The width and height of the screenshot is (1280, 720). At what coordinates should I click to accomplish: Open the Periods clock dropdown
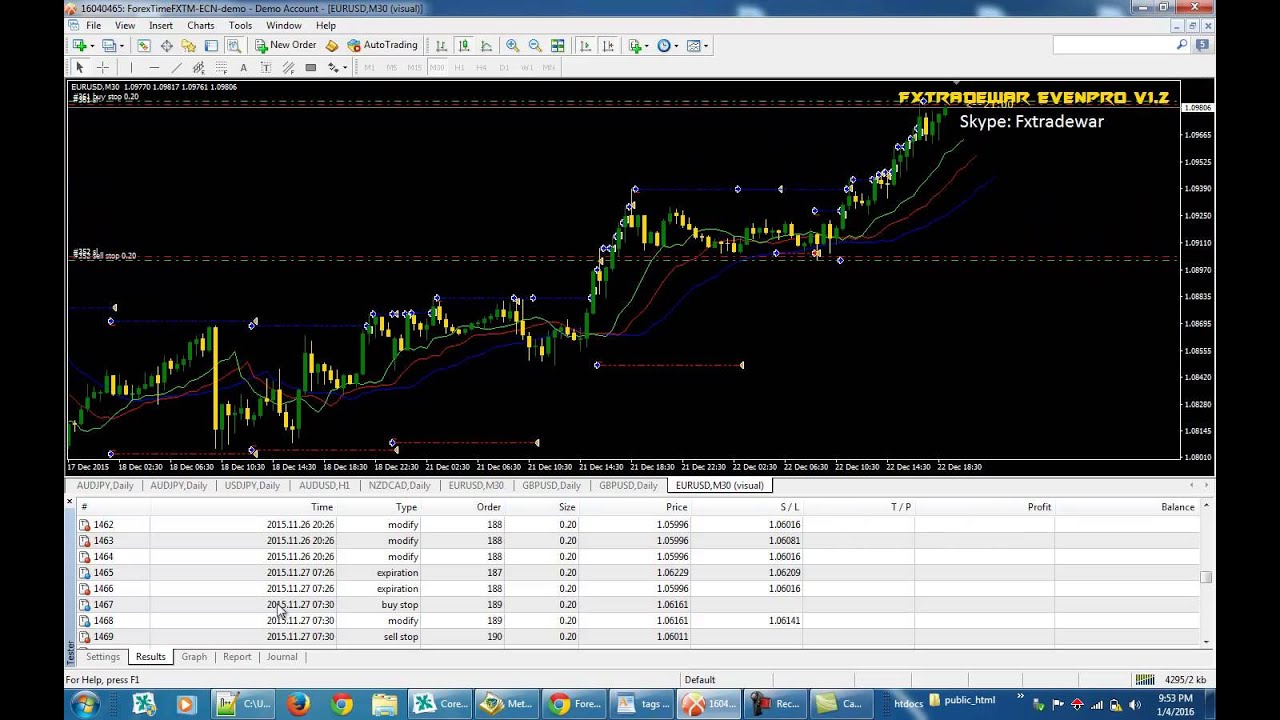point(667,45)
